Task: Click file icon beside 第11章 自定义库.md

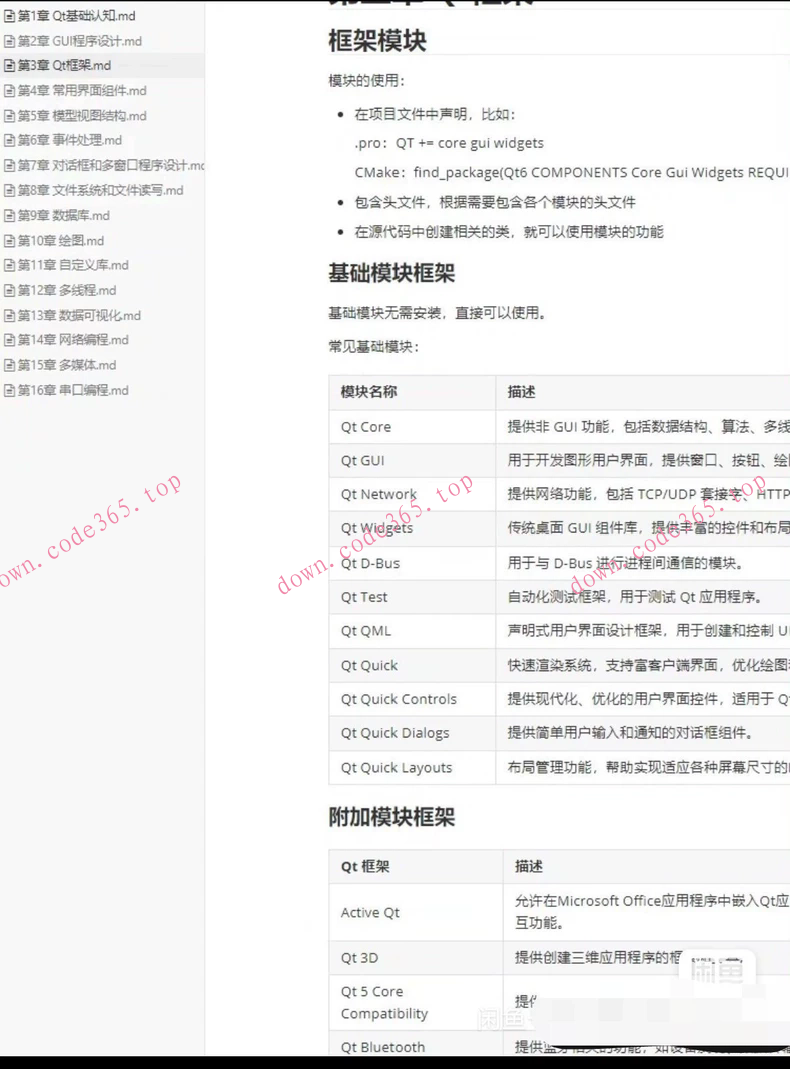Action: click(x=10, y=265)
